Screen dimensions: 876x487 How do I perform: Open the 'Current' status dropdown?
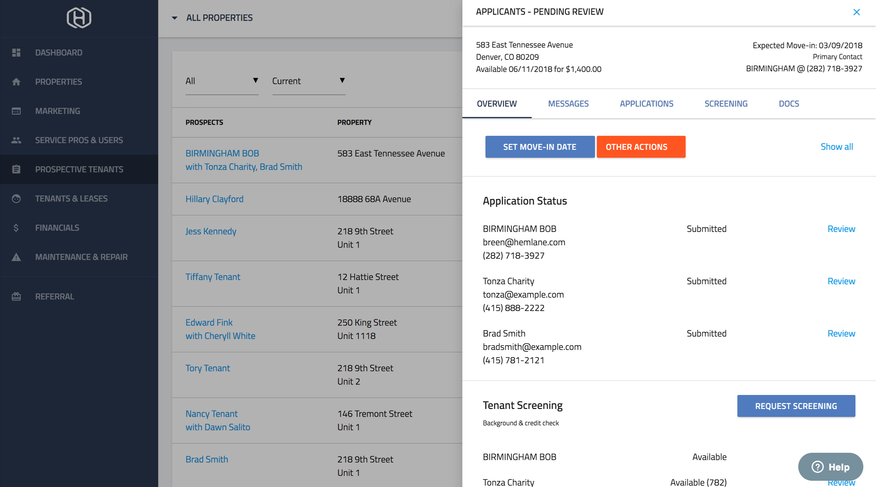tap(308, 81)
